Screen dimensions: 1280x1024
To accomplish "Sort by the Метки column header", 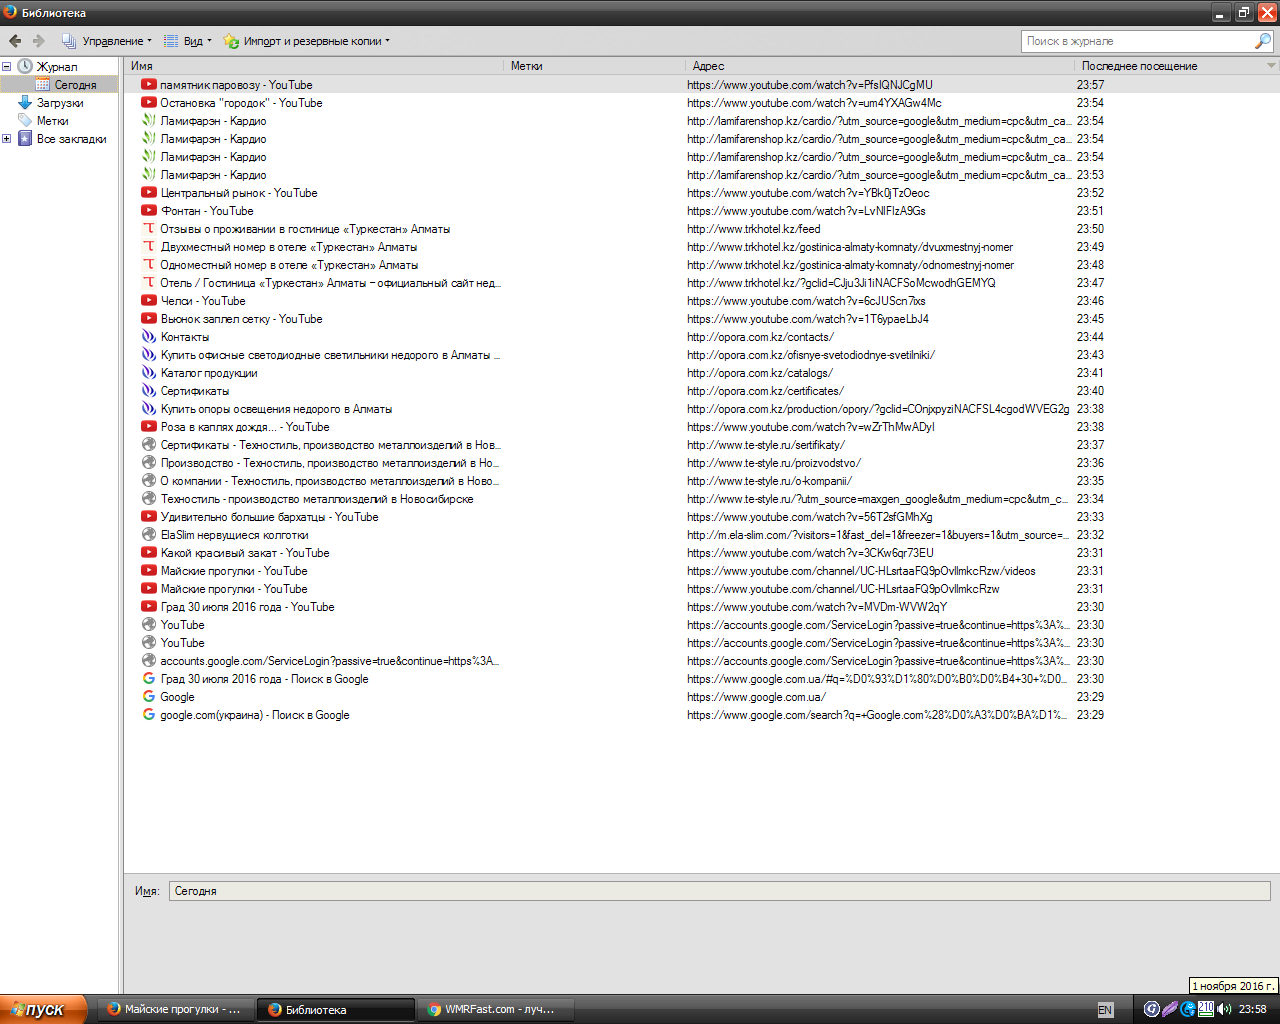I will [594, 66].
